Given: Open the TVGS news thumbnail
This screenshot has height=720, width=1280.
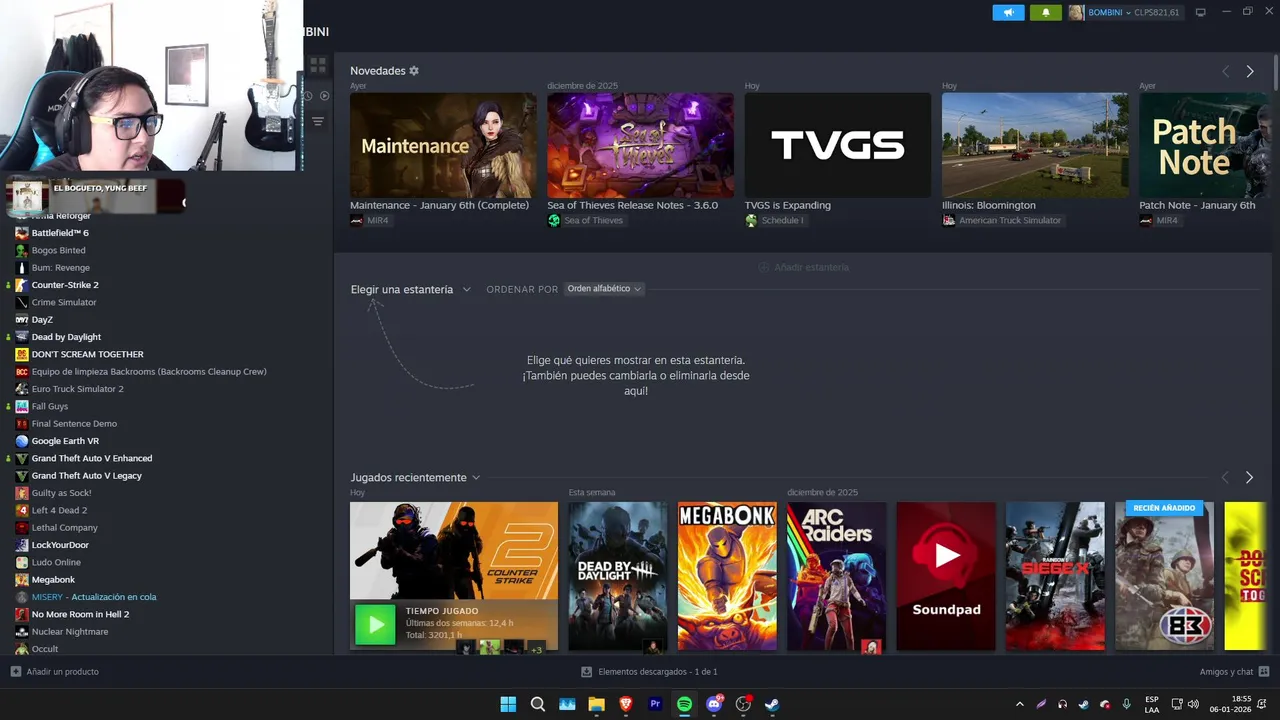Looking at the screenshot, I should pyautogui.click(x=838, y=145).
